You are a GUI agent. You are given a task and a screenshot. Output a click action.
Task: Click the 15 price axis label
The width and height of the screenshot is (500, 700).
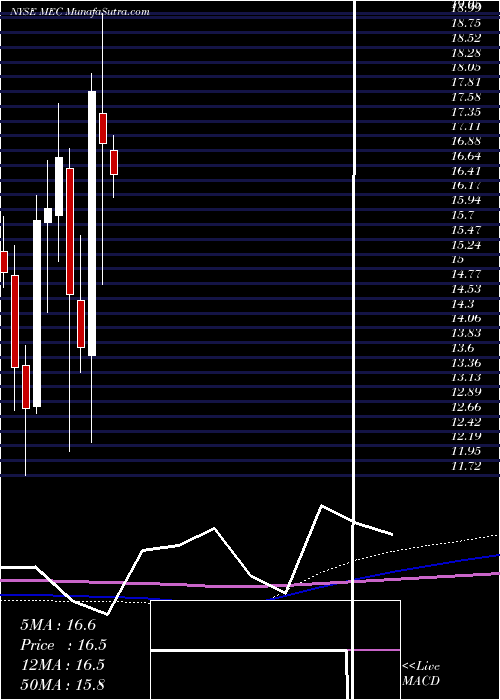point(458,259)
